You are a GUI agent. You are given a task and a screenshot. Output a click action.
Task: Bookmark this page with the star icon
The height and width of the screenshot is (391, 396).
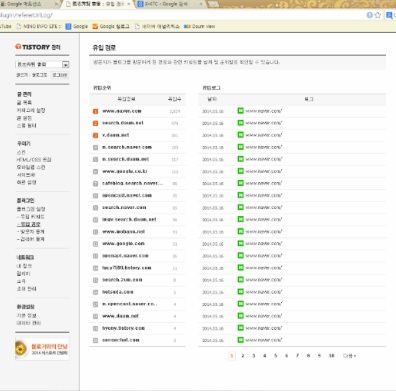[378, 15]
